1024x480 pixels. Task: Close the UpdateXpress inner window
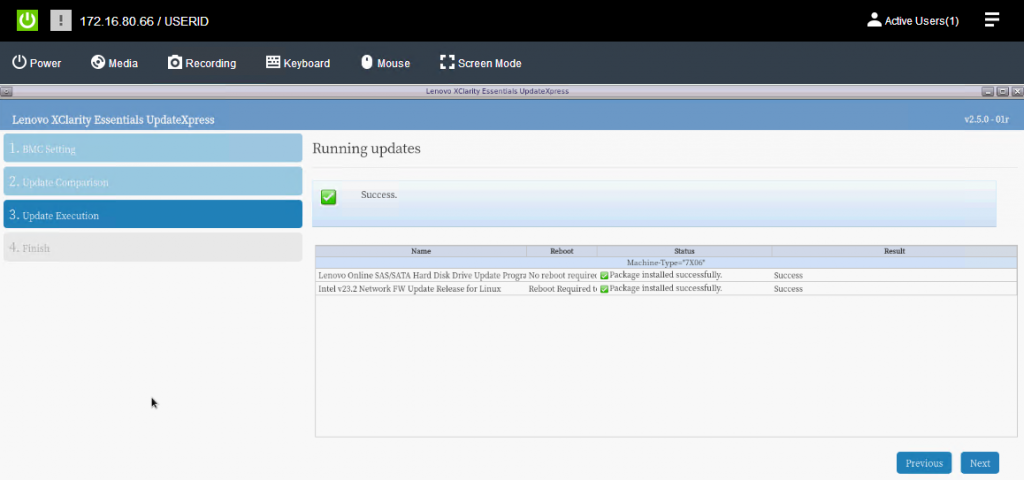tap(1017, 91)
